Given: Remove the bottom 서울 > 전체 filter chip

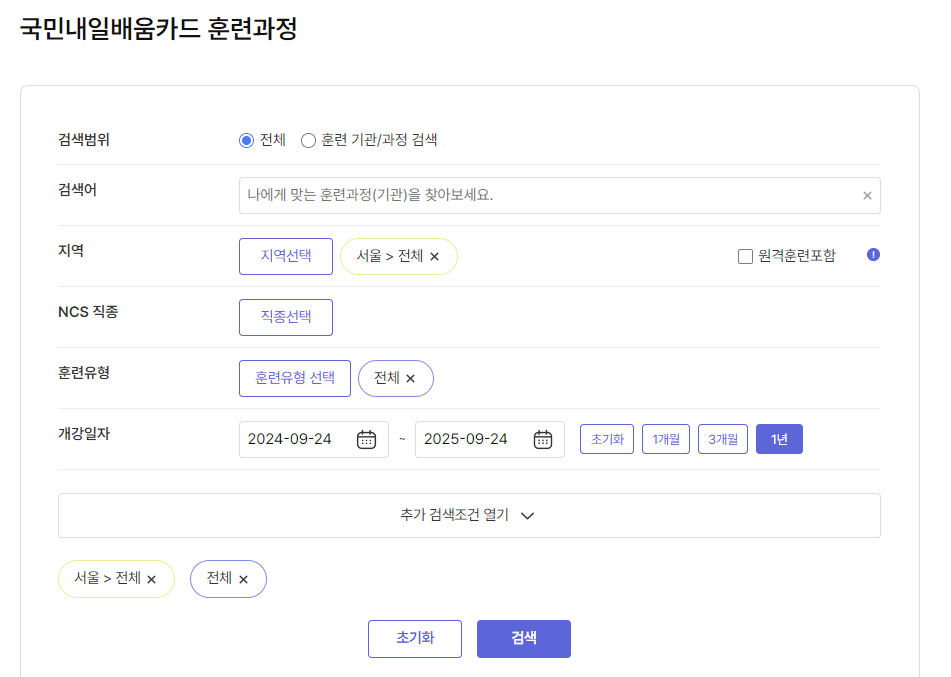Looking at the screenshot, I should [x=152, y=579].
